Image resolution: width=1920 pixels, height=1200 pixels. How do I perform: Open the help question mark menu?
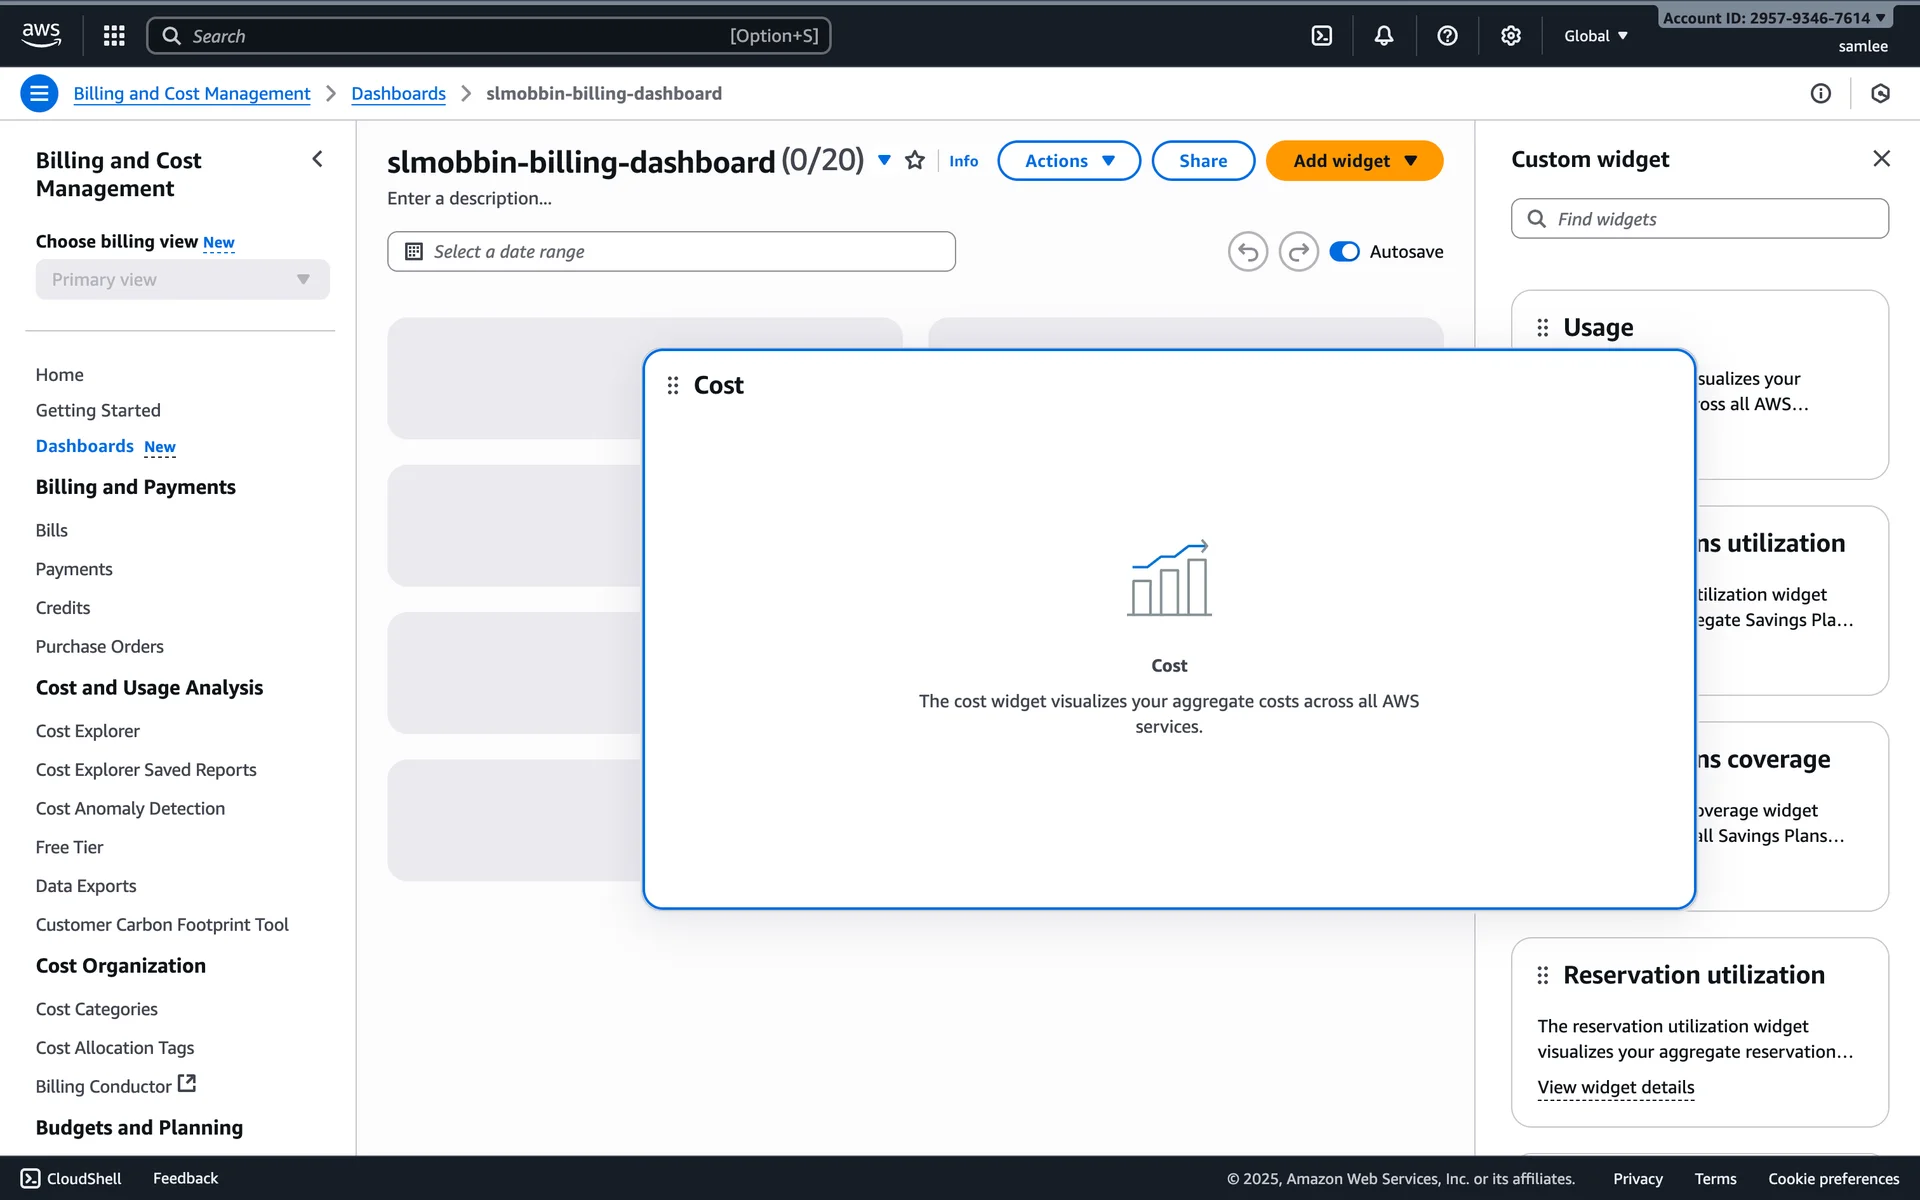[1447, 36]
